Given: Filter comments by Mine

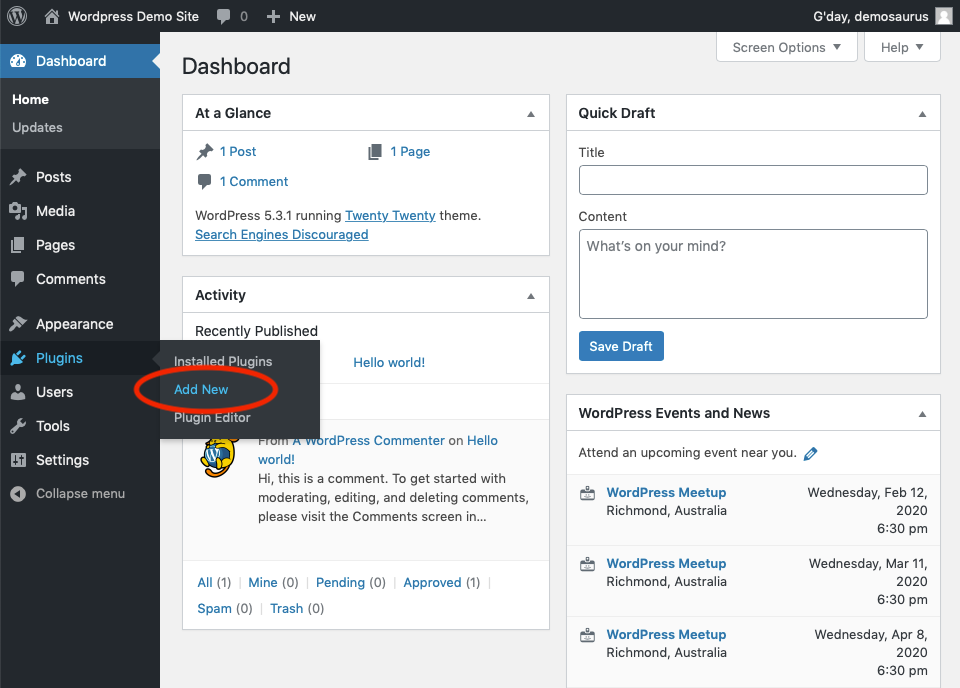Looking at the screenshot, I should [263, 582].
